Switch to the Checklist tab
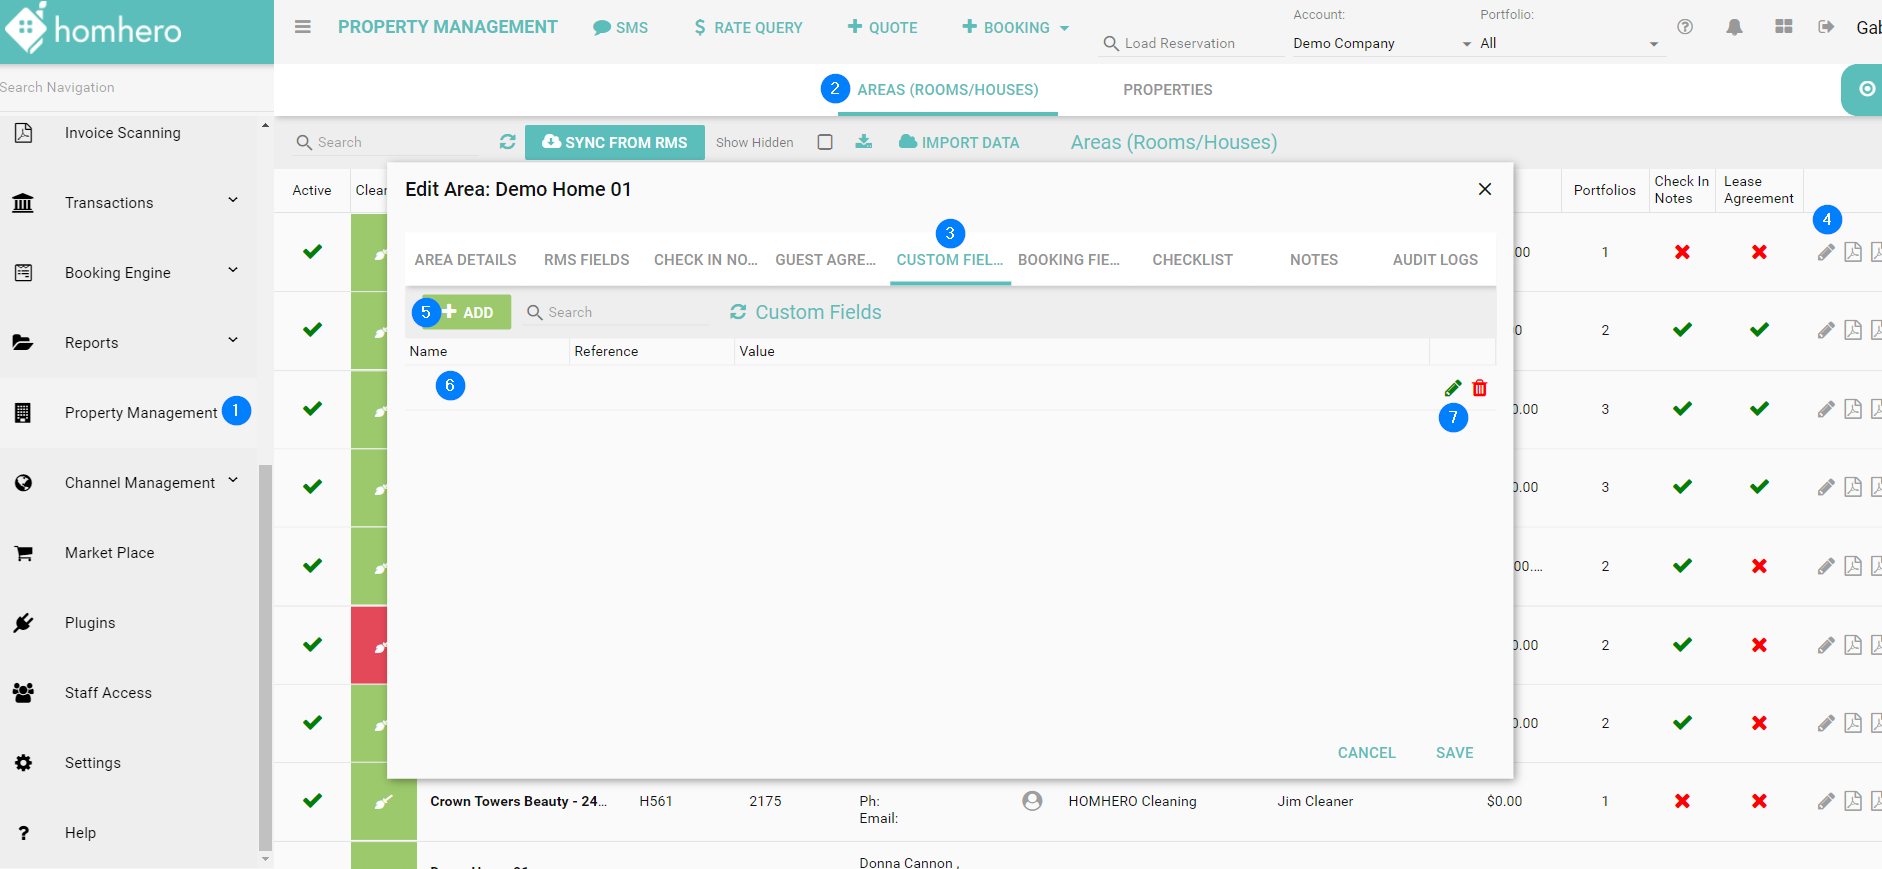The image size is (1882, 869). pyautogui.click(x=1192, y=260)
